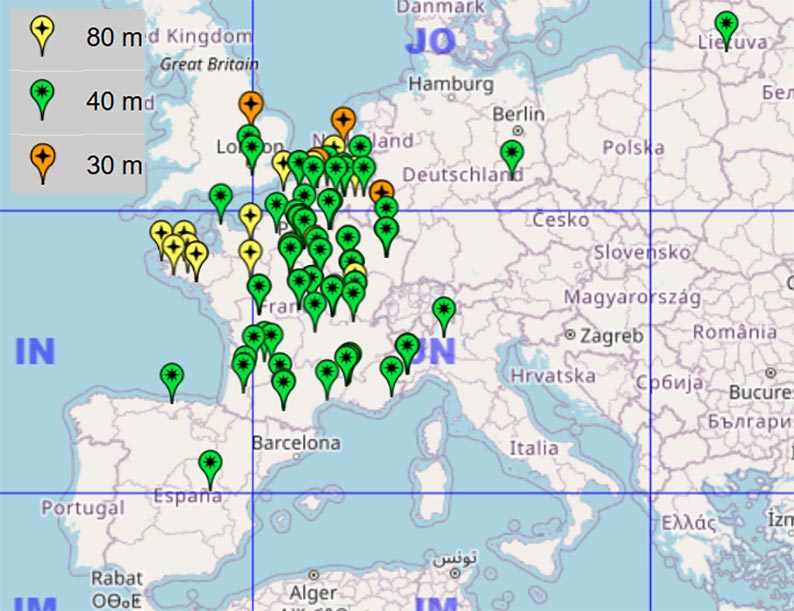Click the Barcelona city label
The width and height of the screenshot is (794, 611).
point(295,442)
